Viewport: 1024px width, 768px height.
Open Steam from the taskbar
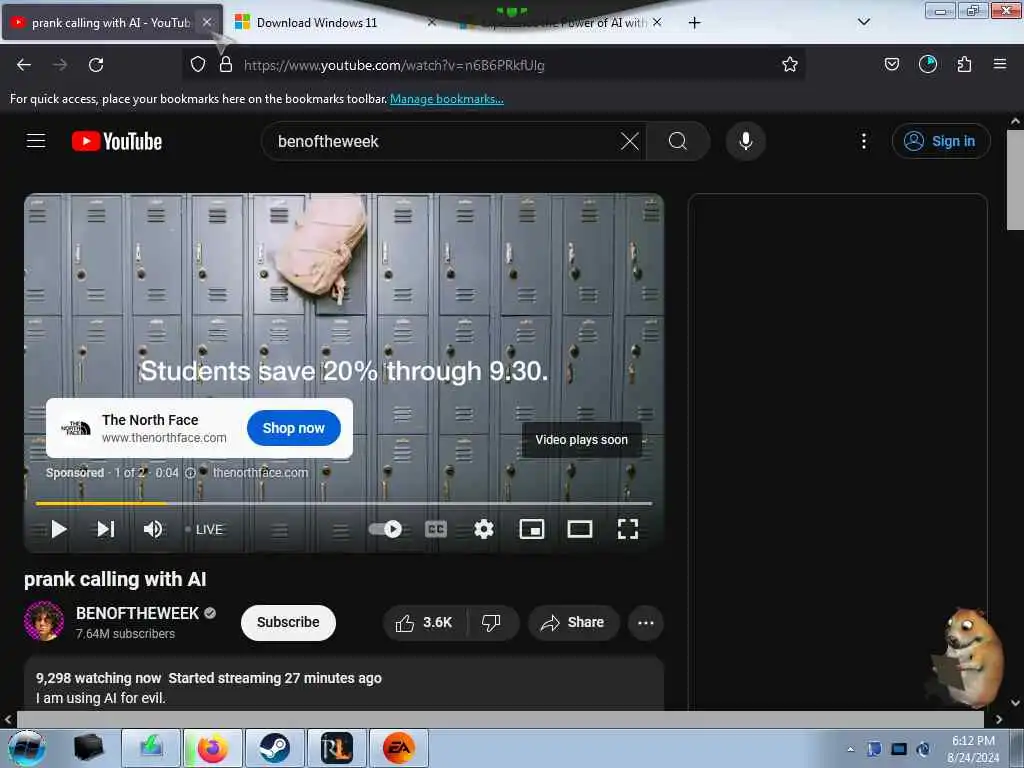pos(274,748)
